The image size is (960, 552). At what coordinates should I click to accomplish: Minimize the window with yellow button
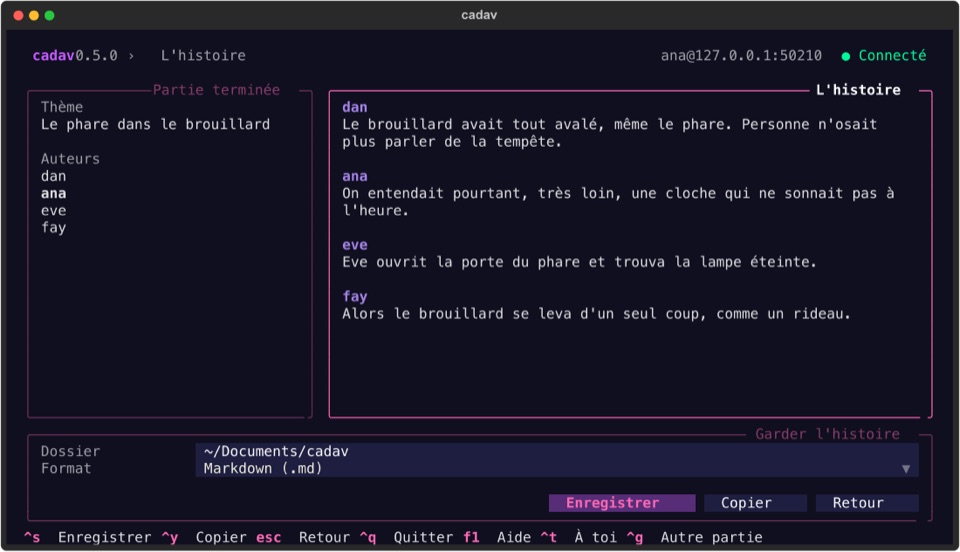click(34, 15)
